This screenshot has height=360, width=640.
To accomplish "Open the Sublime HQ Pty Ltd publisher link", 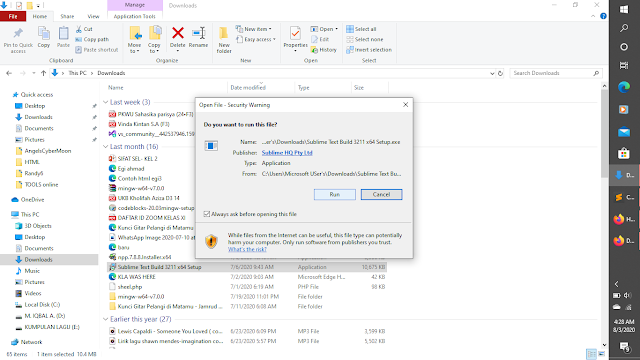I will [x=287, y=152].
